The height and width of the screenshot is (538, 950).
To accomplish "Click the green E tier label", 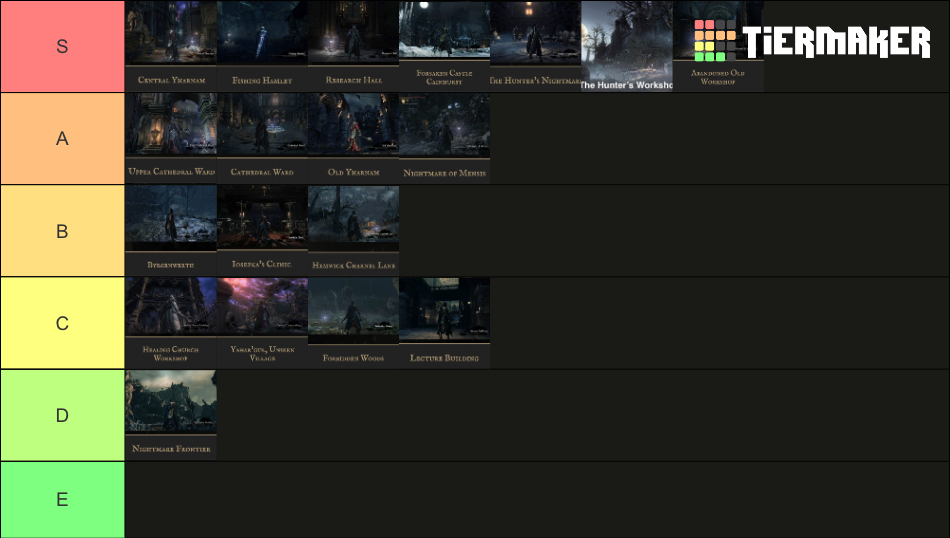I will 62,499.
